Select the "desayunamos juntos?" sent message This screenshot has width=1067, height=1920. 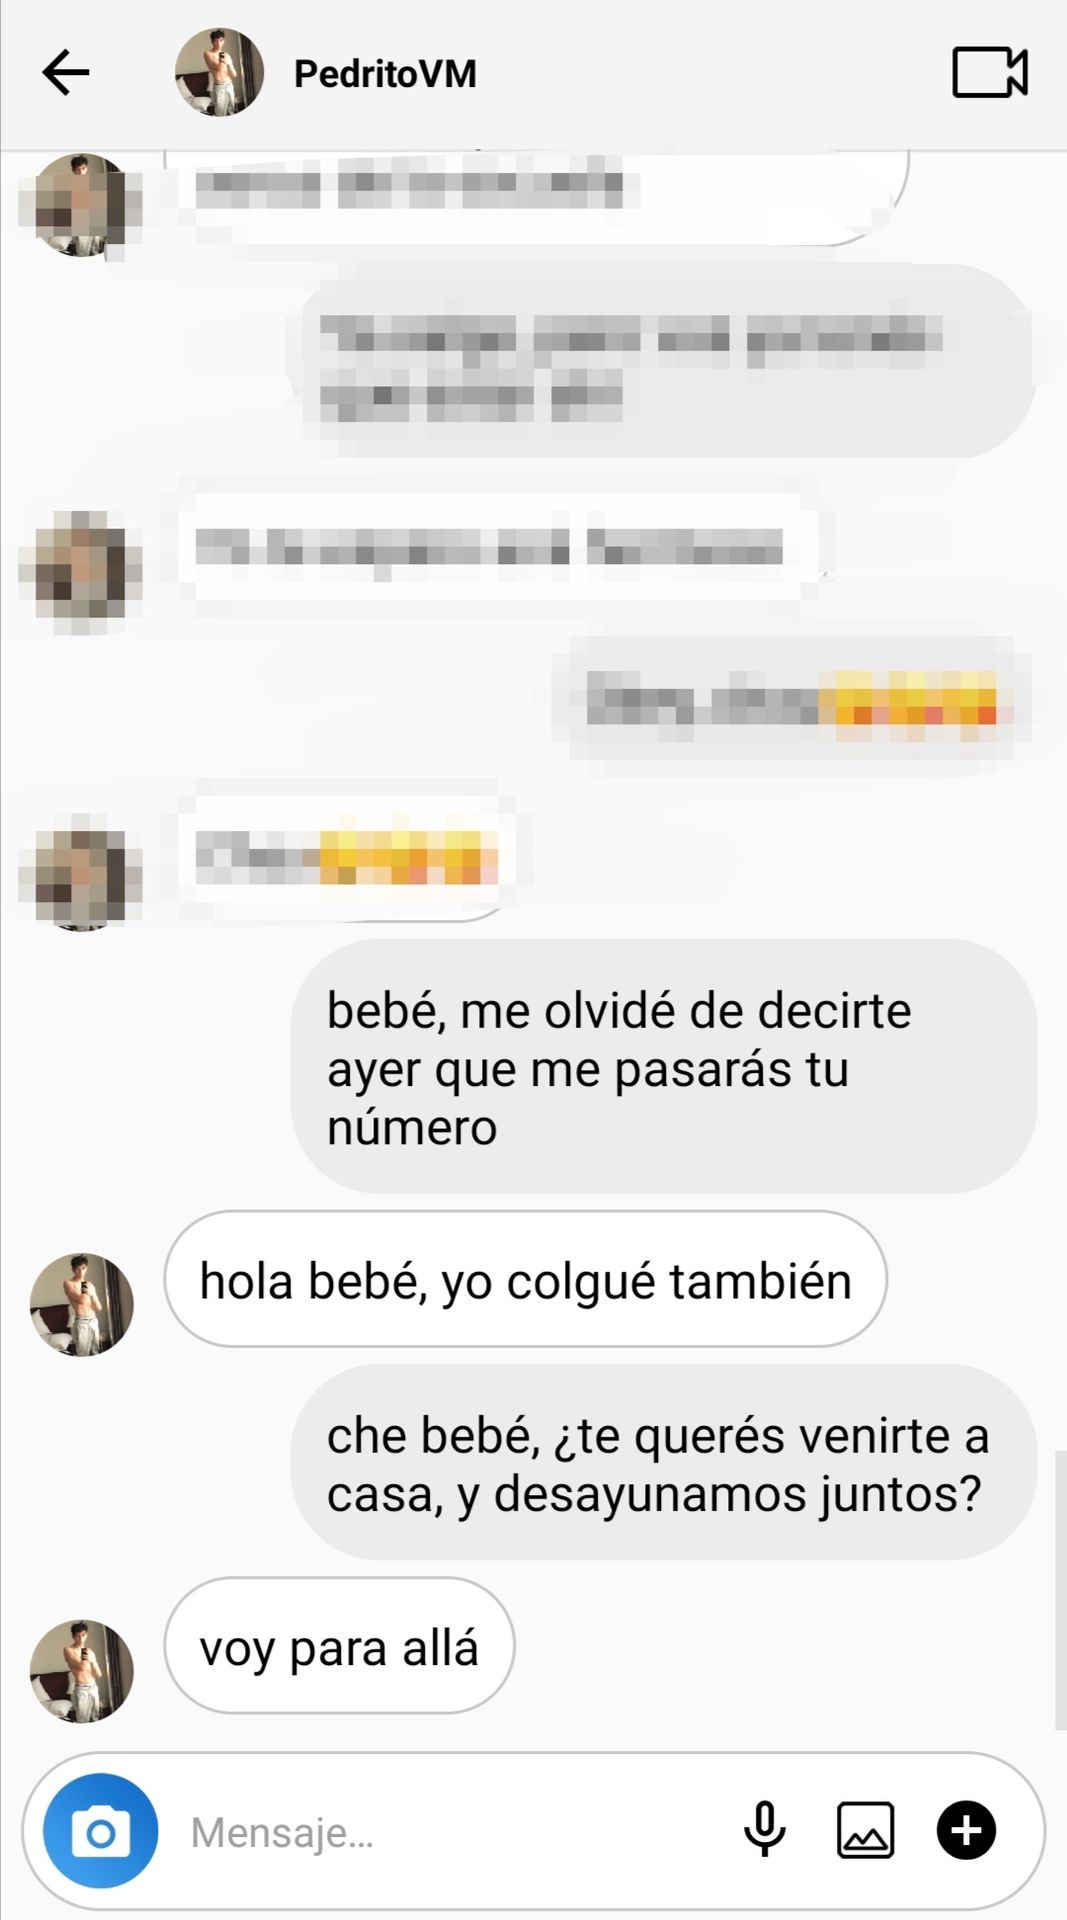[x=664, y=1464]
